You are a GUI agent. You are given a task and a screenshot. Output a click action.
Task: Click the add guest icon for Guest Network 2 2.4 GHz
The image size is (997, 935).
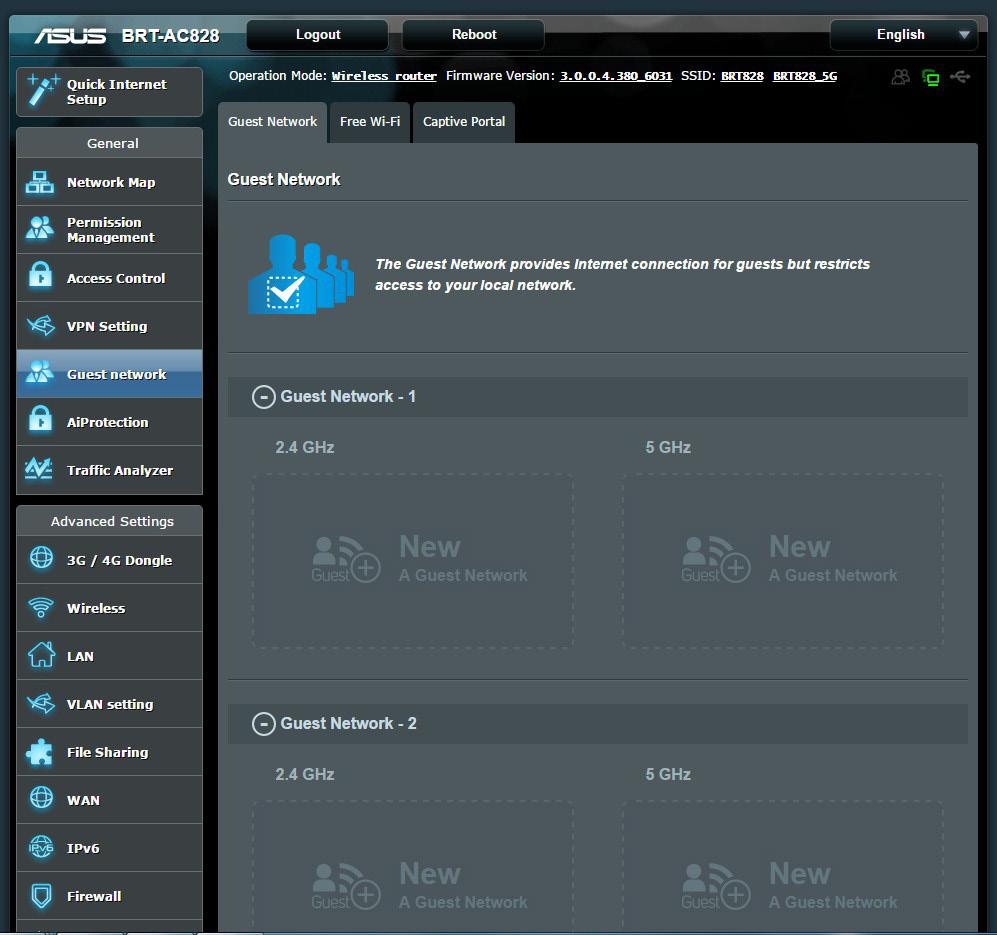pyautogui.click(x=345, y=887)
